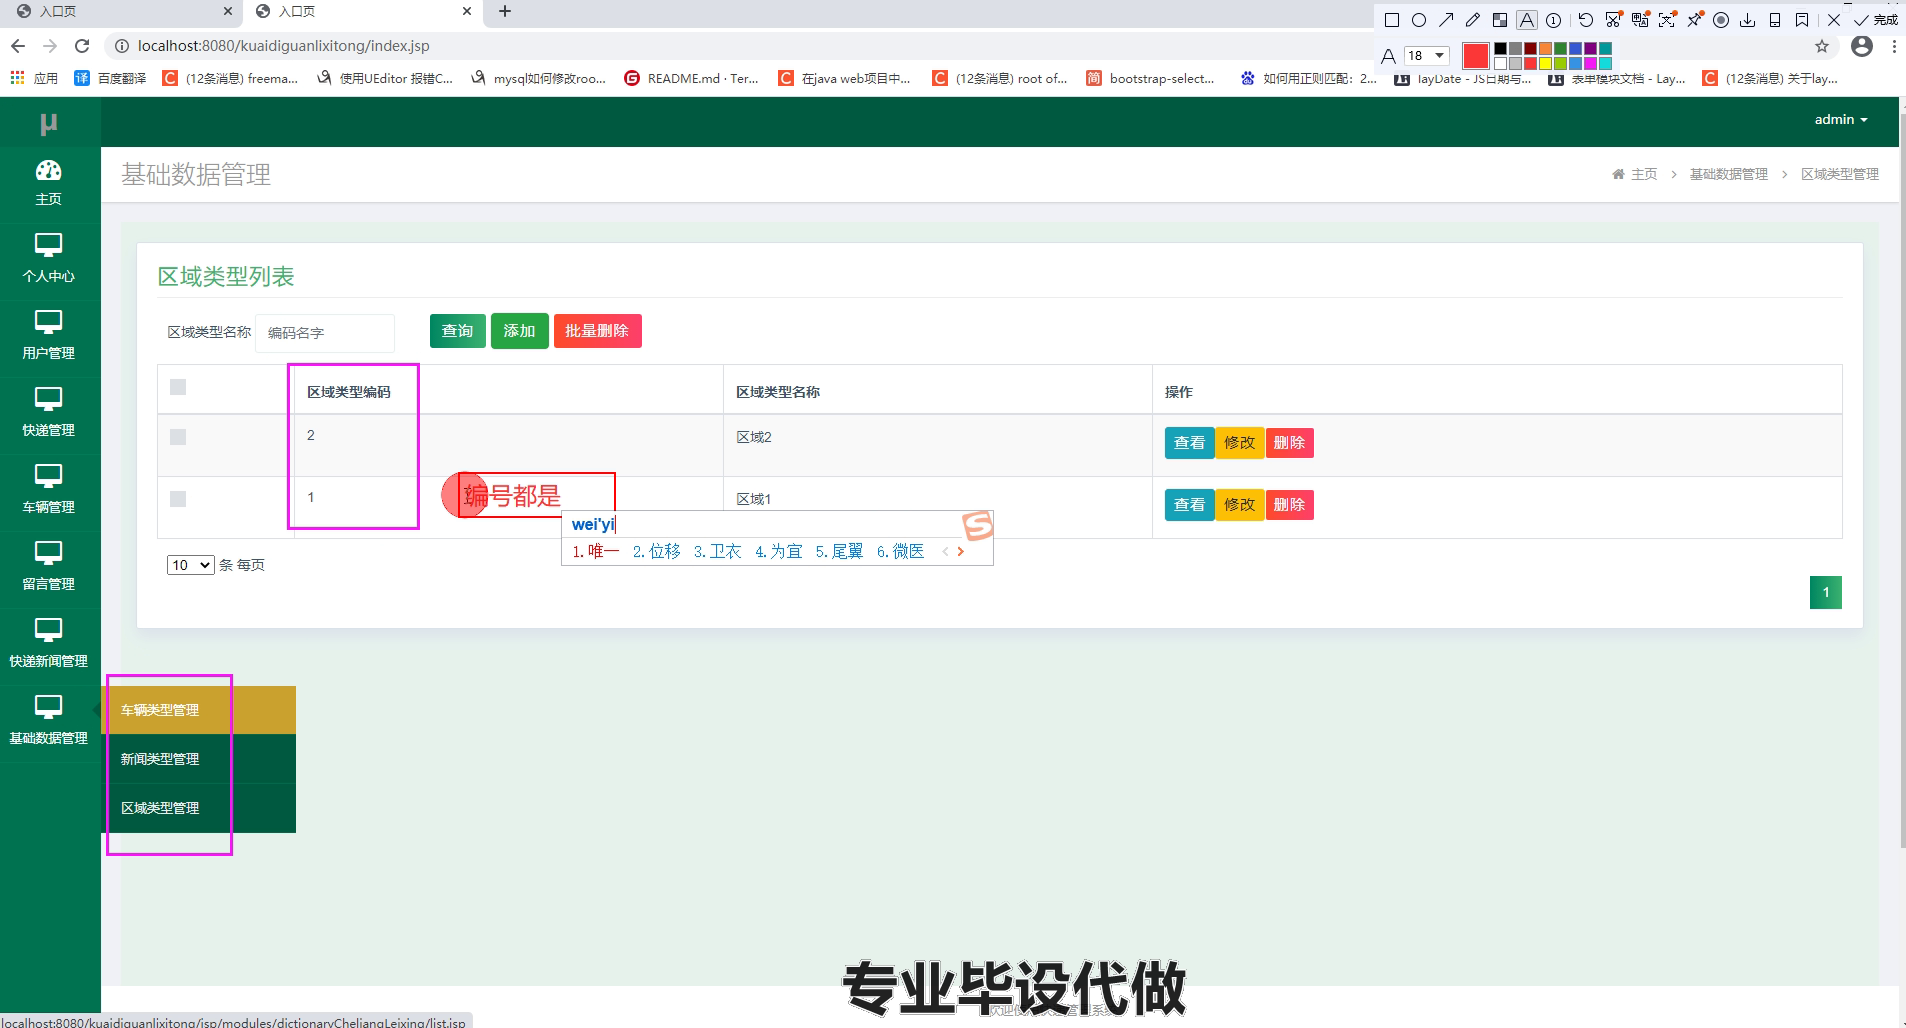Go back in browser history
1906x1028 pixels.
18,46
